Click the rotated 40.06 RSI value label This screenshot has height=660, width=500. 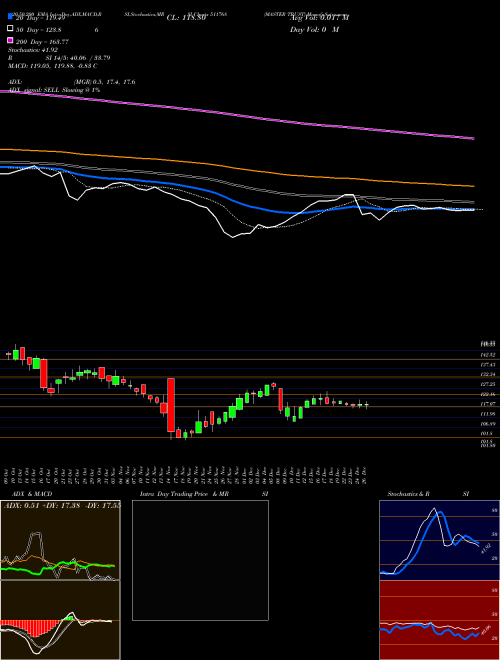(486, 630)
